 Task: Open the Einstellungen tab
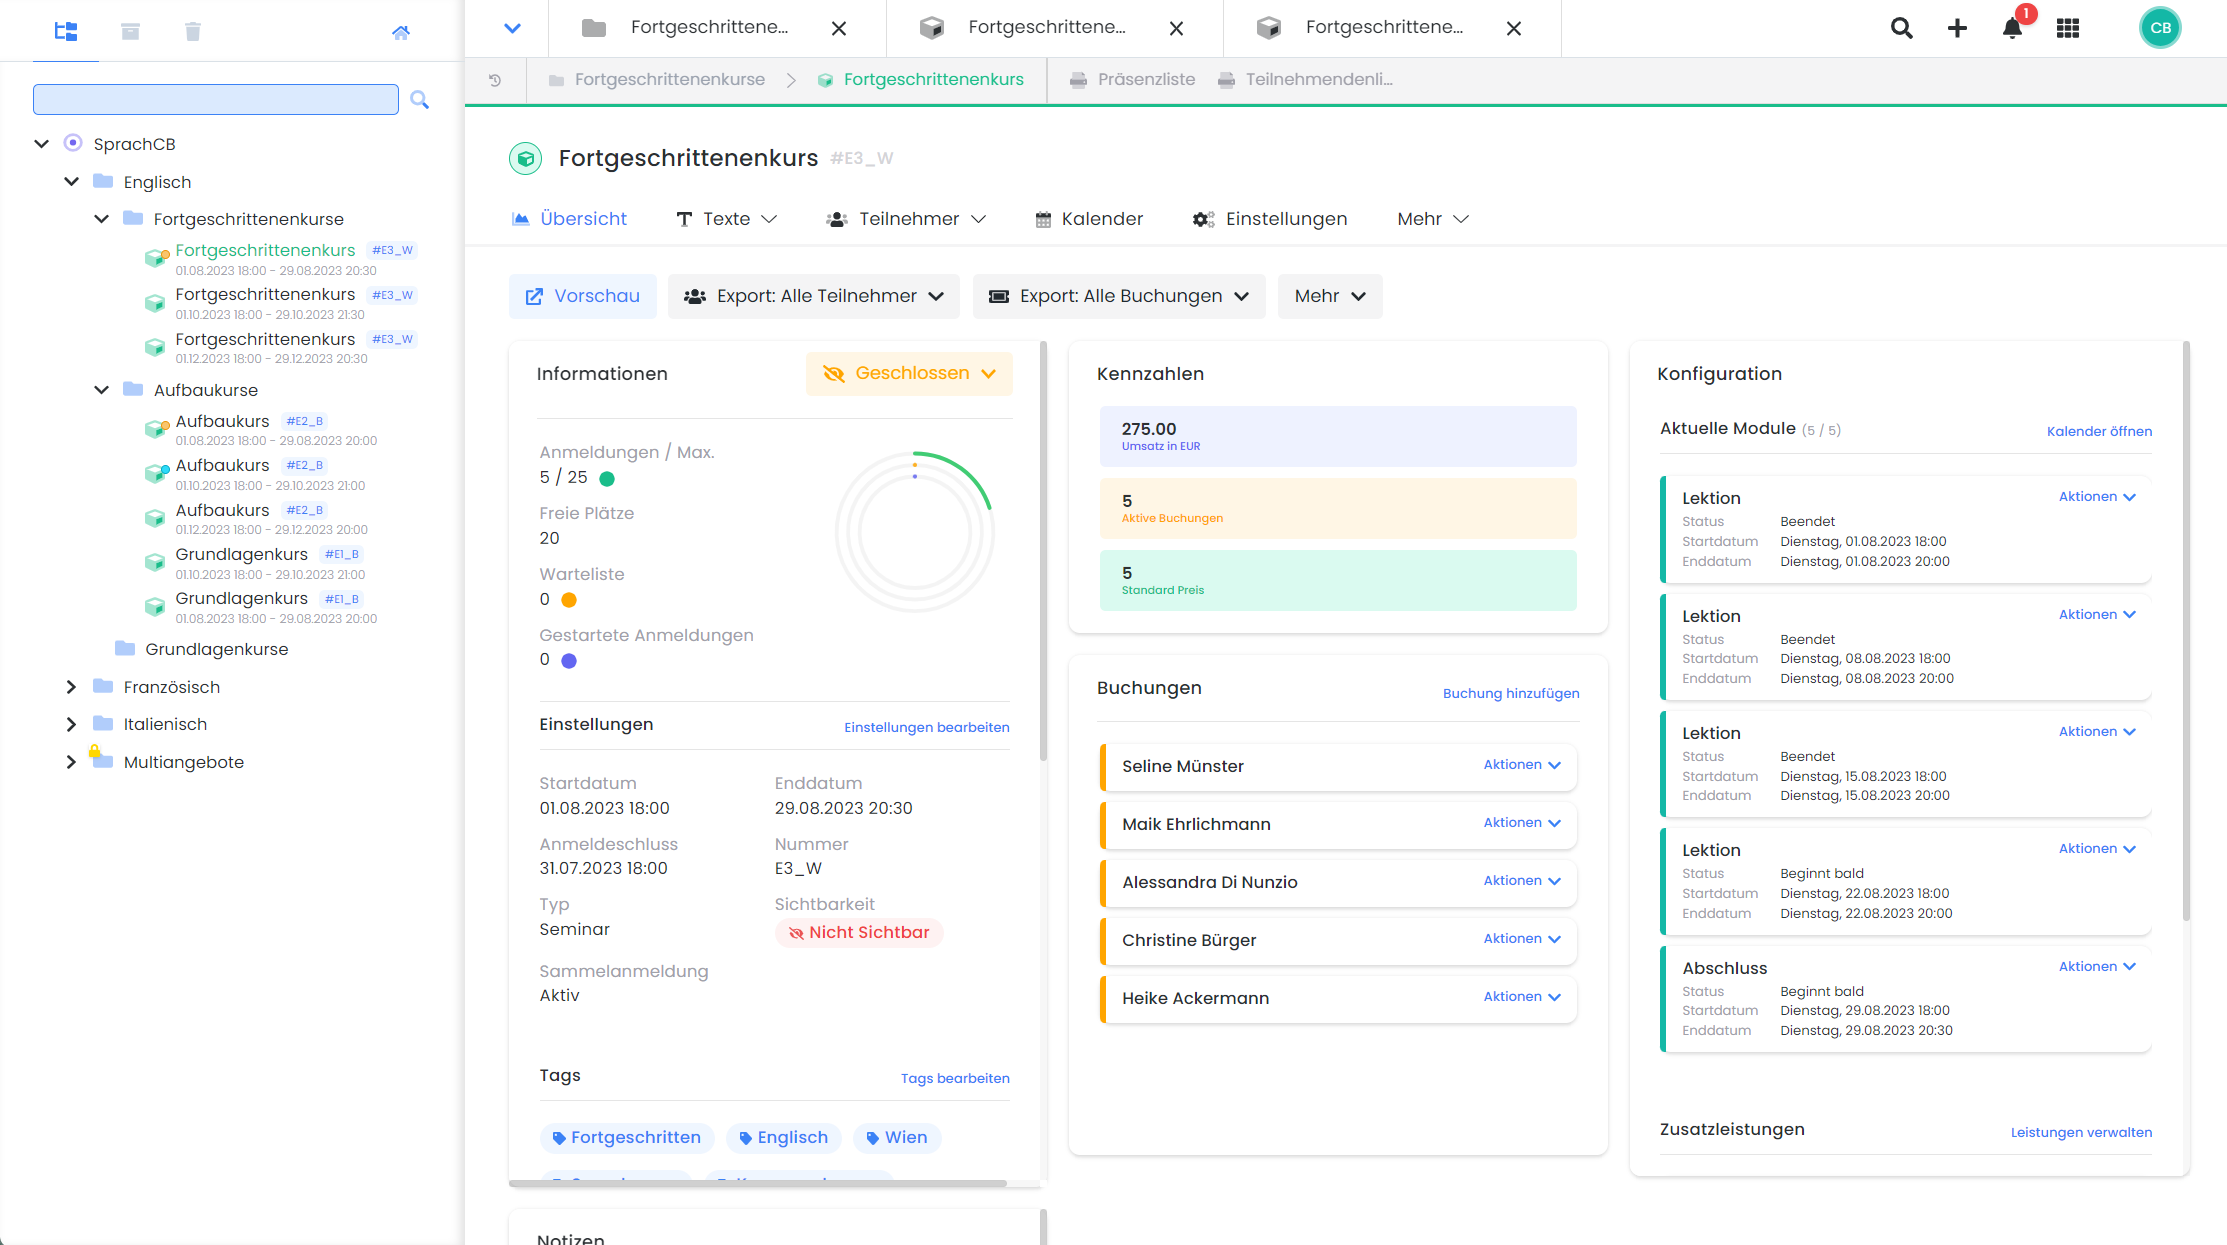[1270, 219]
